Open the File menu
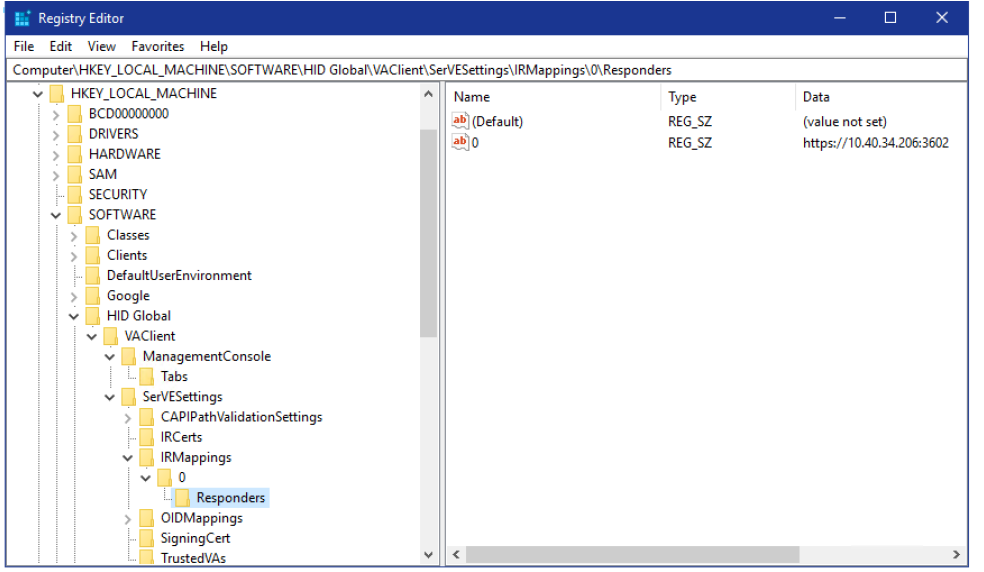This screenshot has width=984, height=572. 24,46
